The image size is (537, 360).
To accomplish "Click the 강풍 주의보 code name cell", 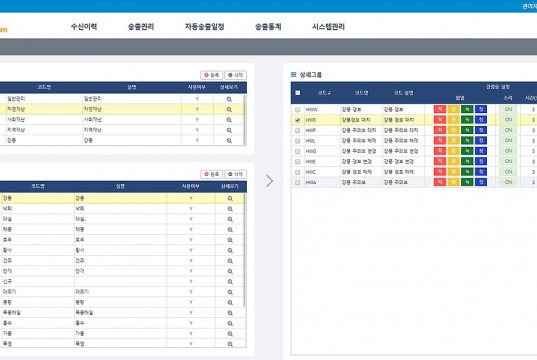I will 361,182.
